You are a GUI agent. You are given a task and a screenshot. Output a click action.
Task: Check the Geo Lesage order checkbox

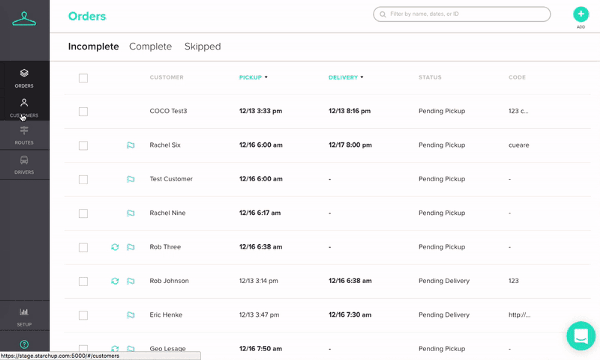point(83,348)
